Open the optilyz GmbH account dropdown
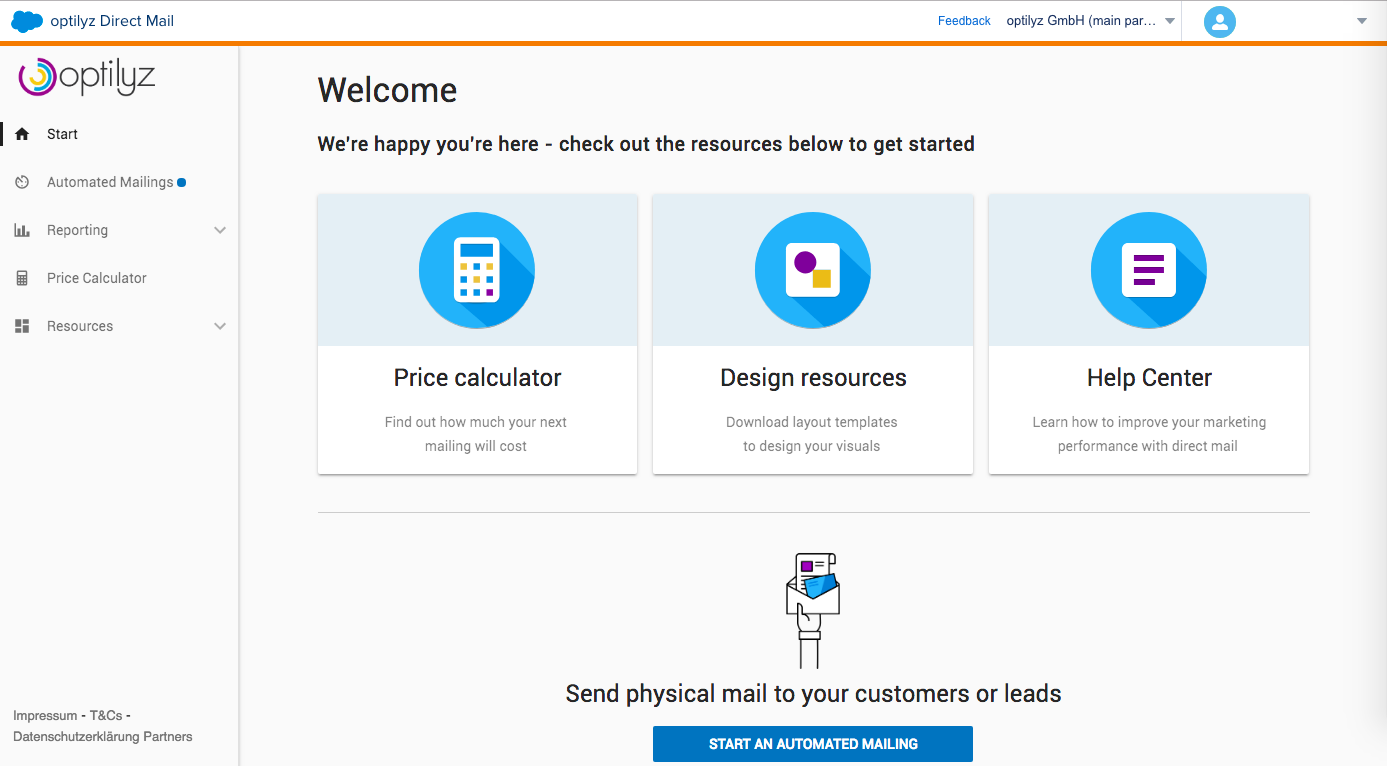This screenshot has height=766, width=1387. click(1090, 21)
